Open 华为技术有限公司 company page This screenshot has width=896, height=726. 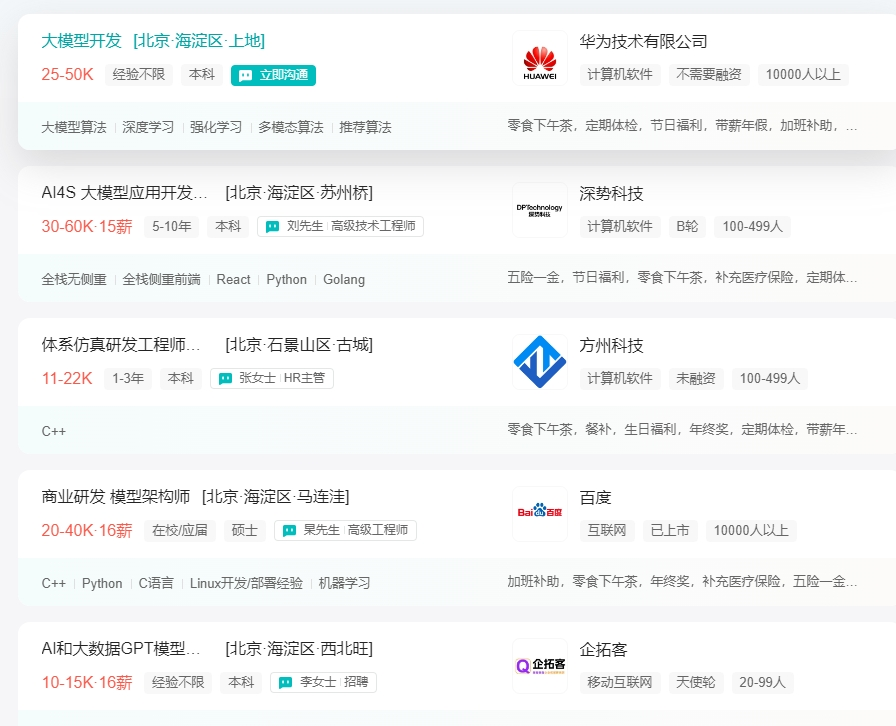point(643,42)
